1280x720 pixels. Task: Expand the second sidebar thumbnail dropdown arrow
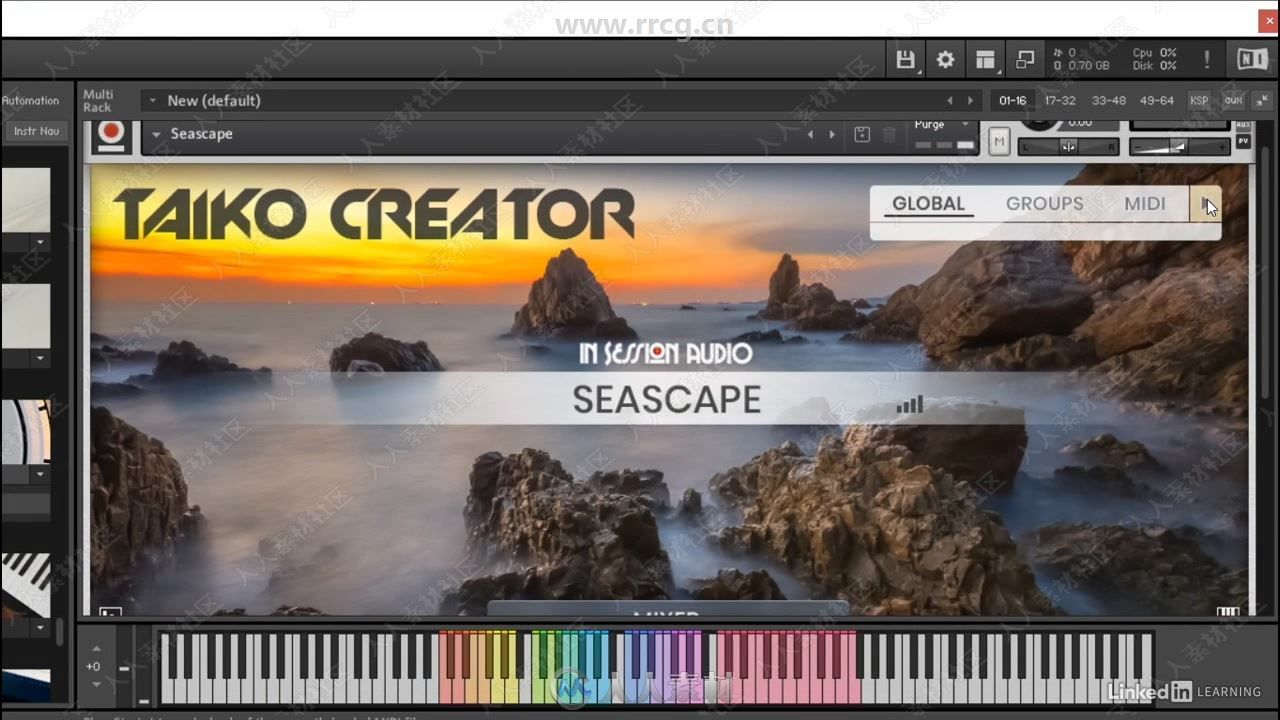pyautogui.click(x=40, y=358)
